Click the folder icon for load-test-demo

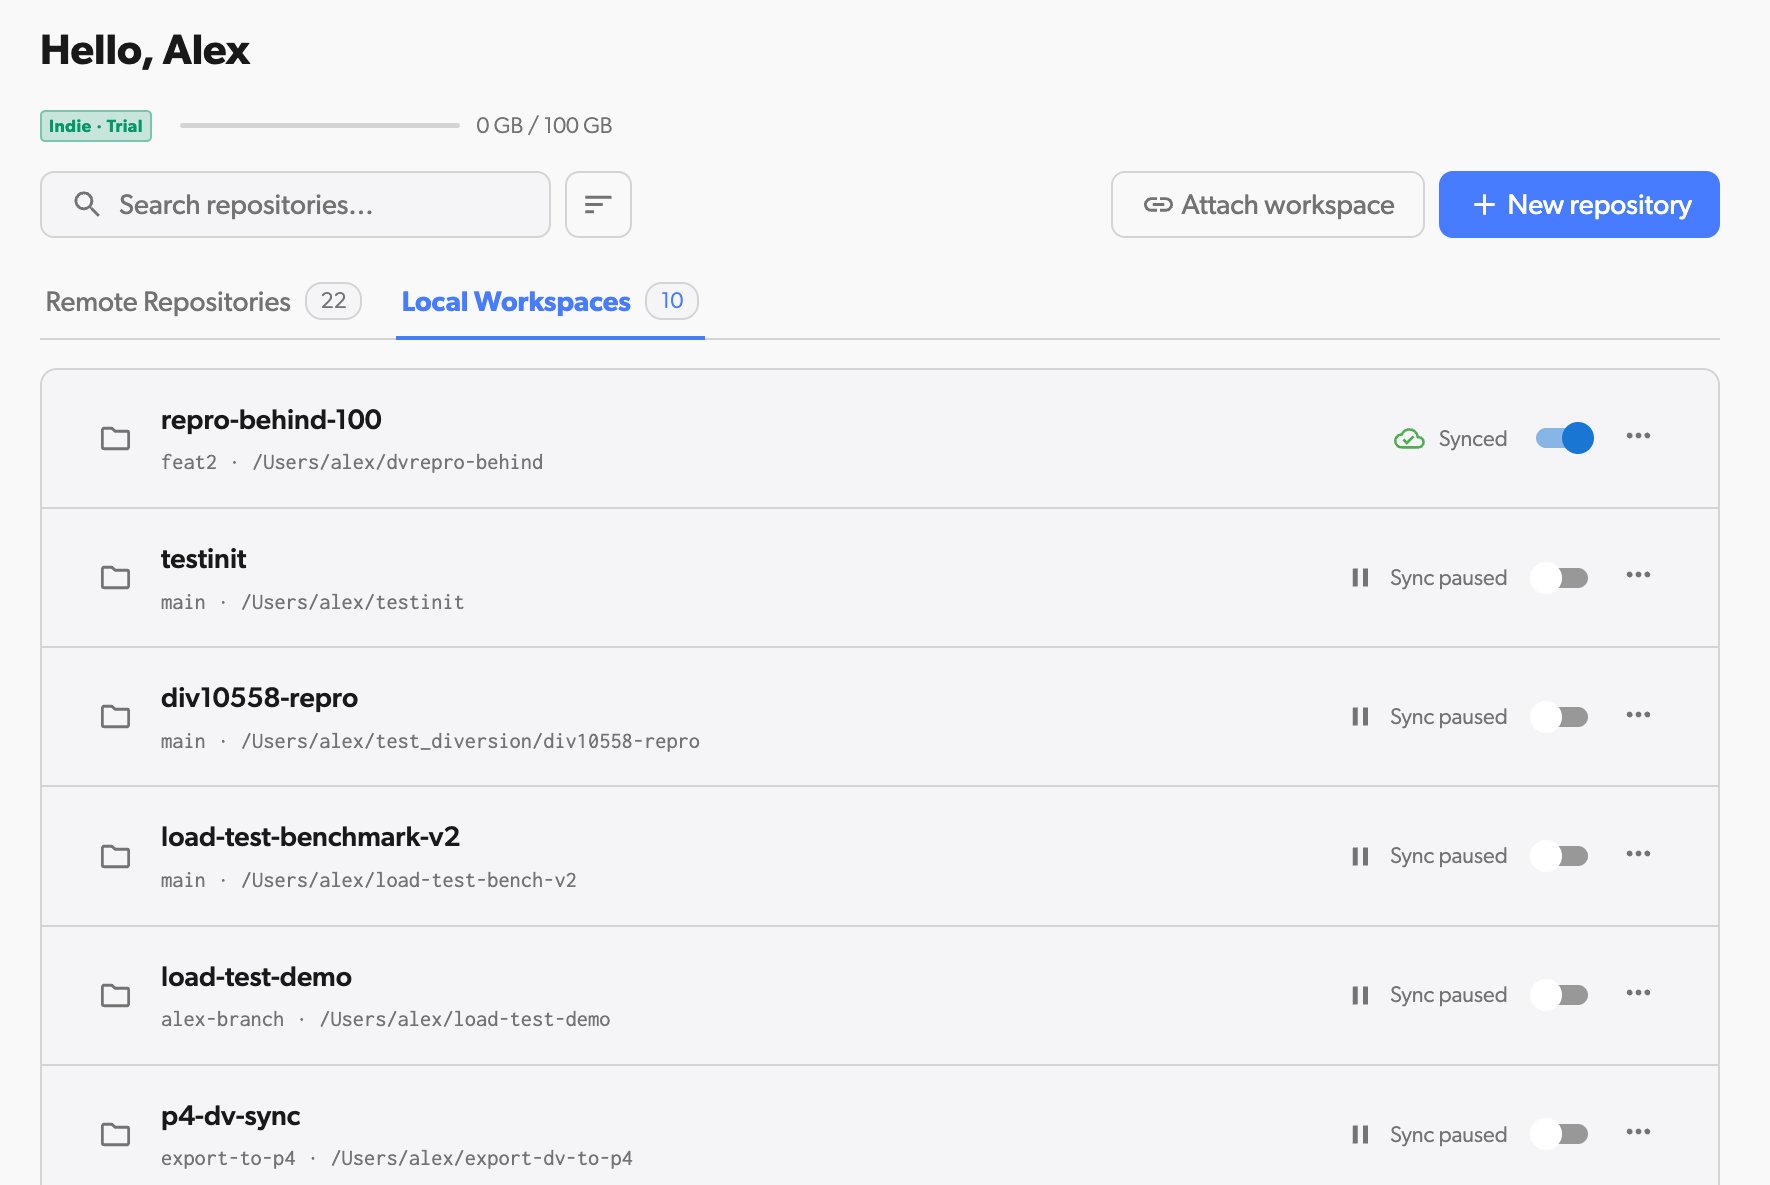[x=115, y=995]
